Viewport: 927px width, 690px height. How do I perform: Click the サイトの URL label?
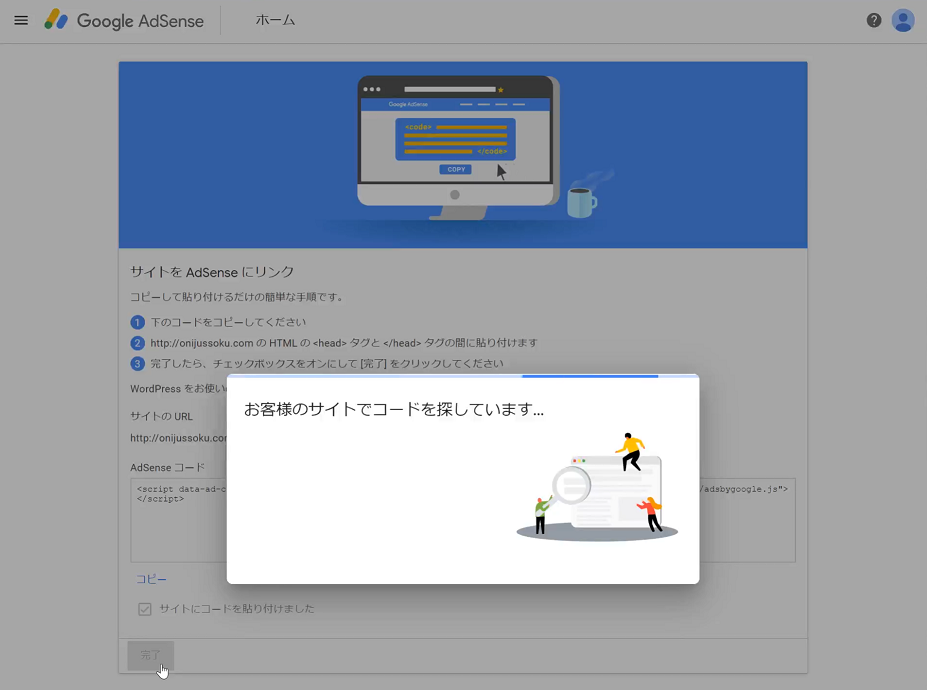161,416
